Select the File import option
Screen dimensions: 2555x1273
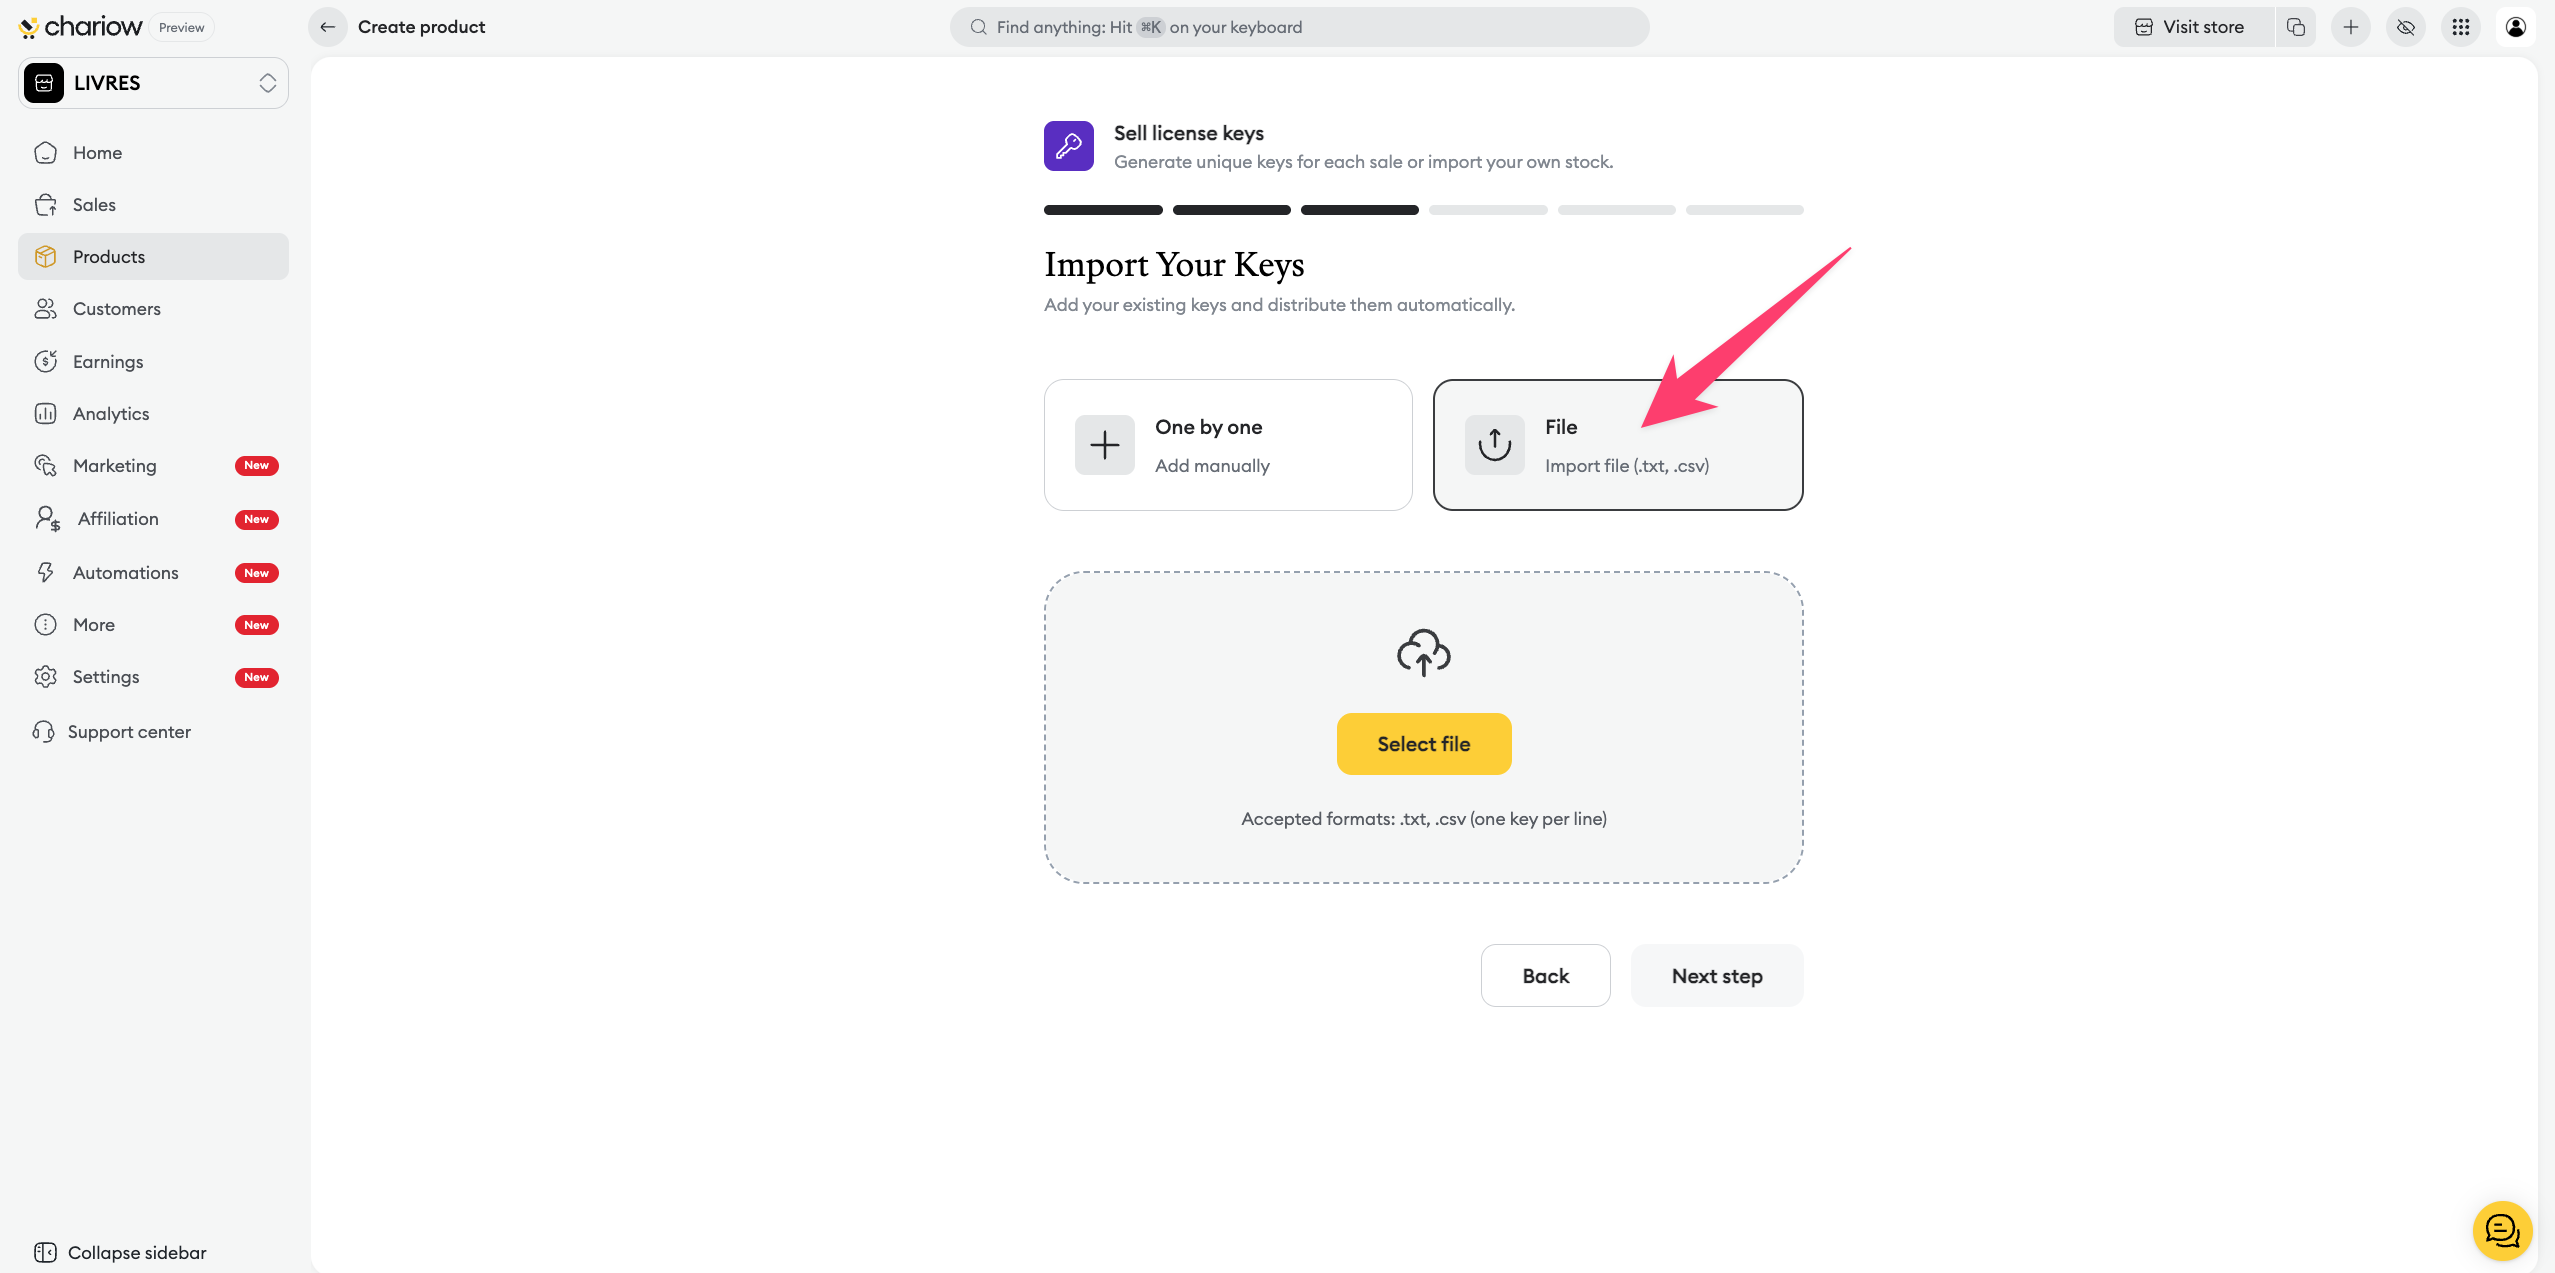pyautogui.click(x=1617, y=445)
